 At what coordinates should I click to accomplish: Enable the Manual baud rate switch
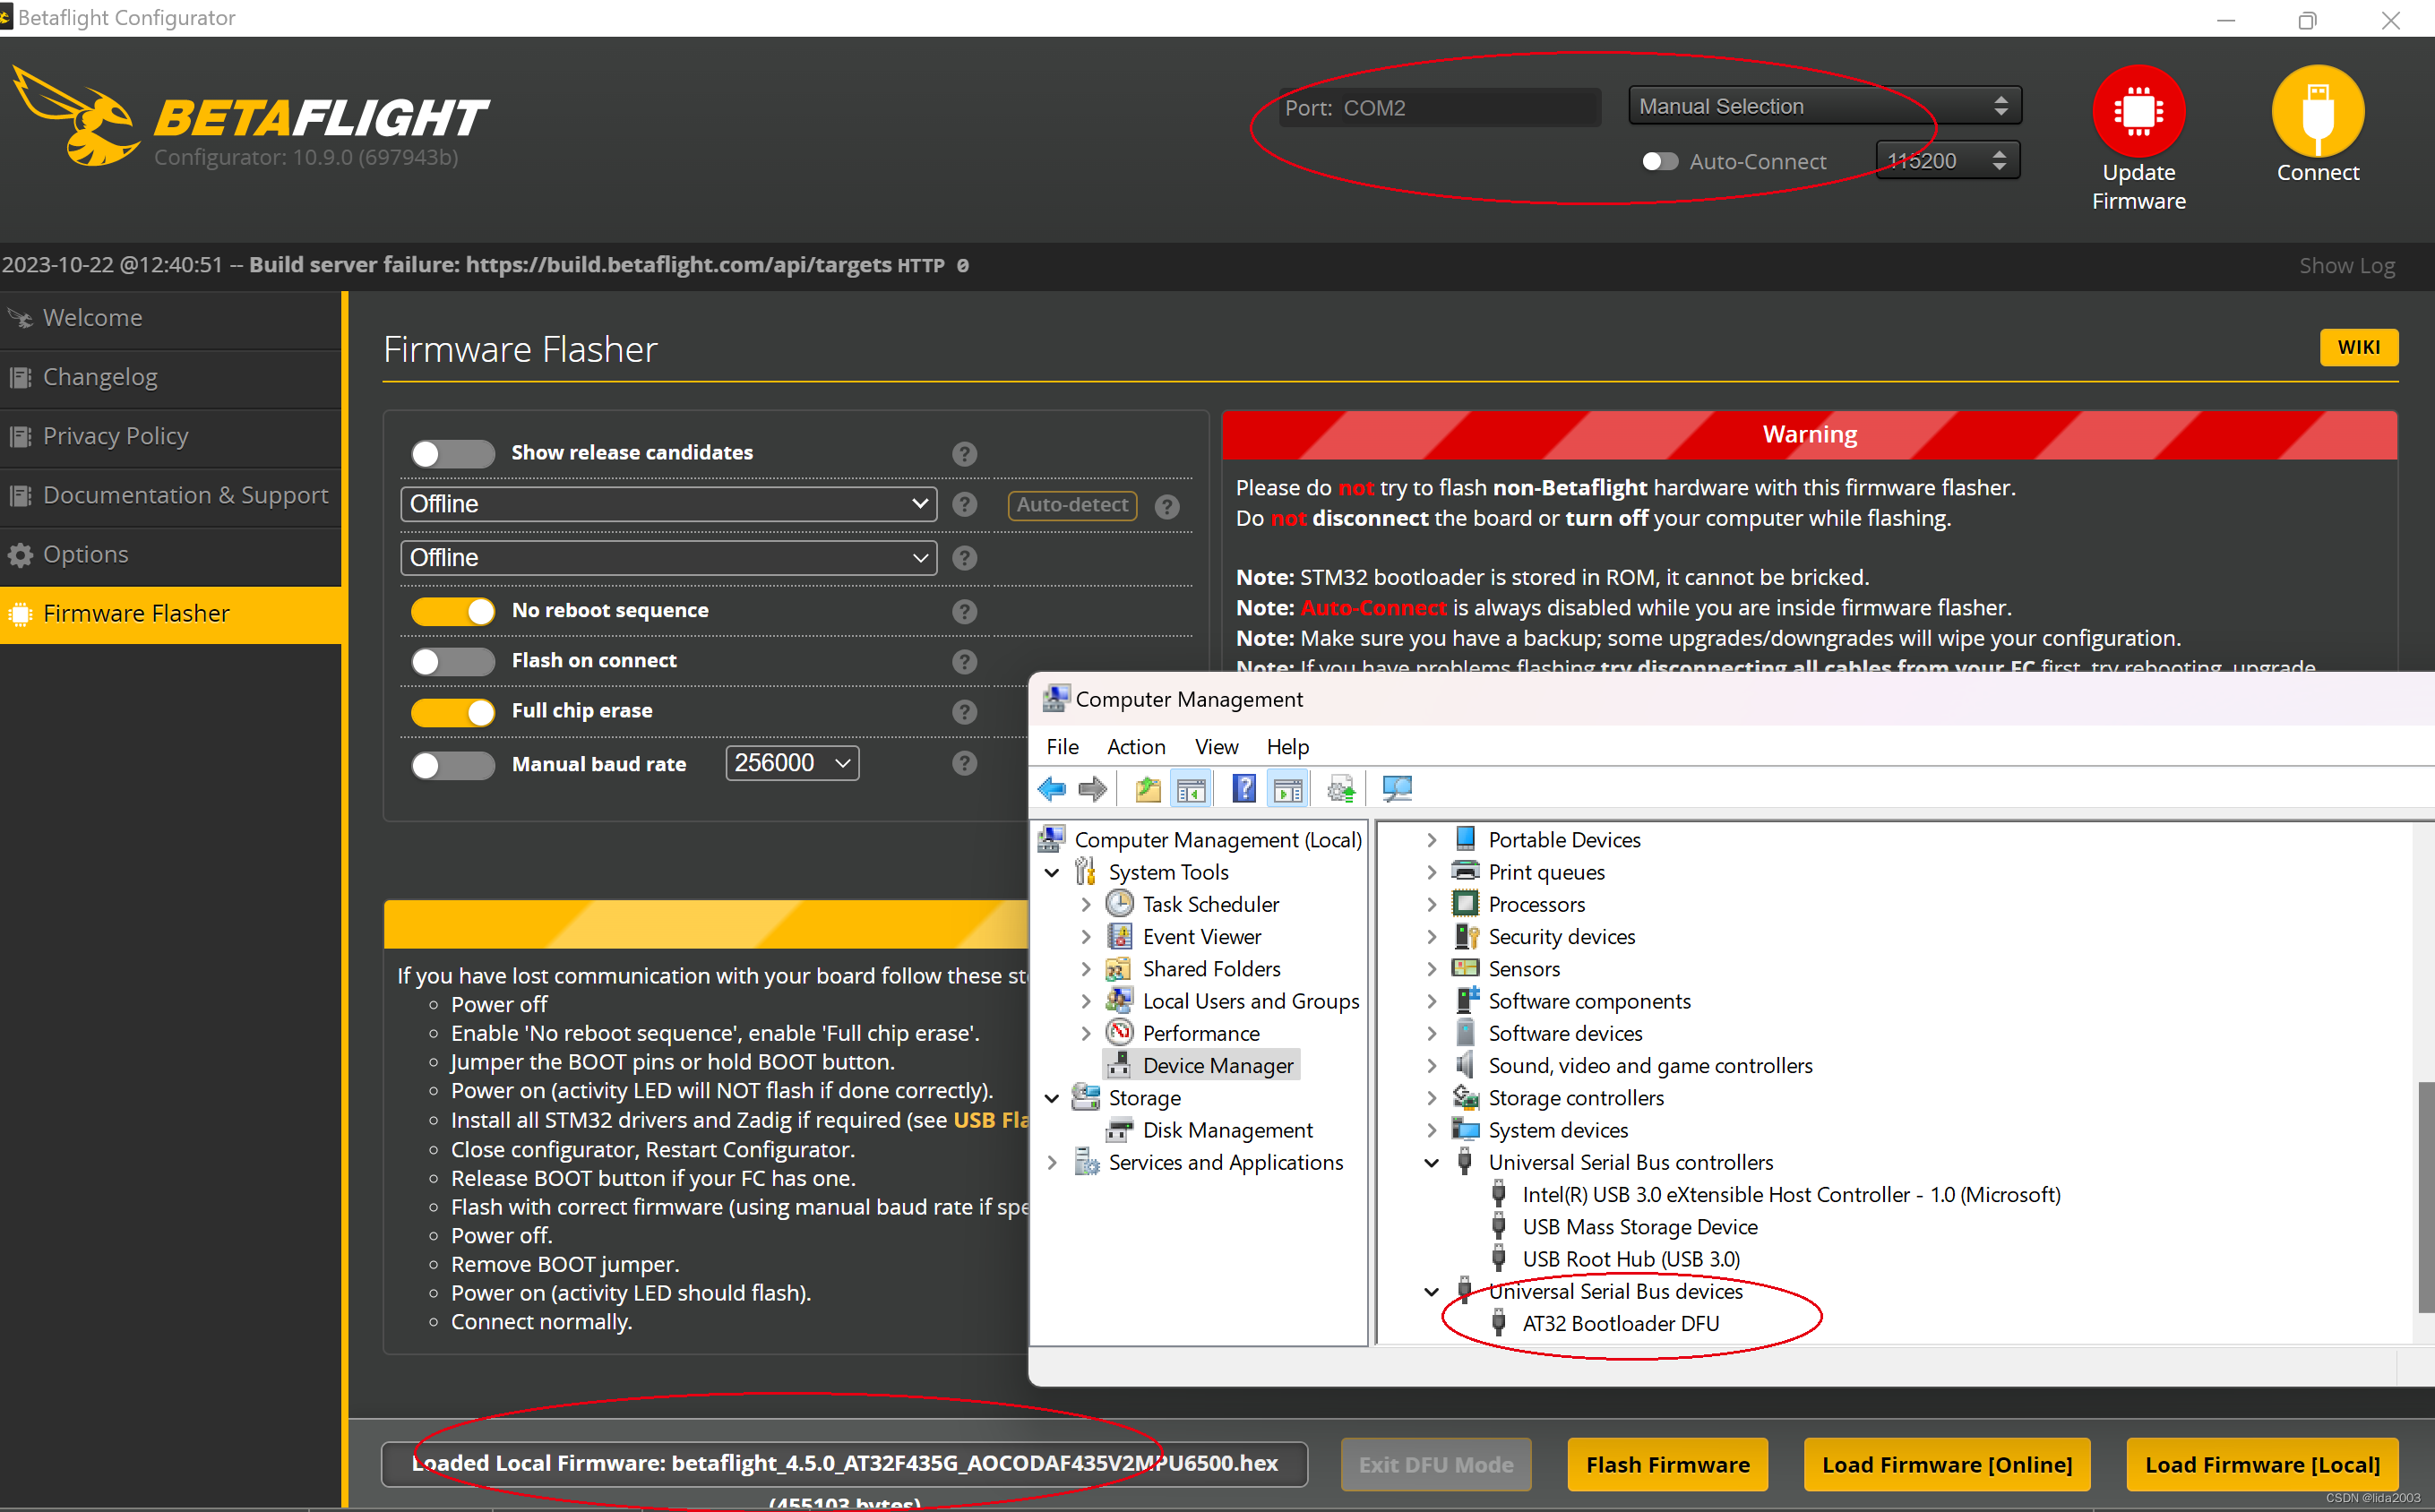pos(453,765)
